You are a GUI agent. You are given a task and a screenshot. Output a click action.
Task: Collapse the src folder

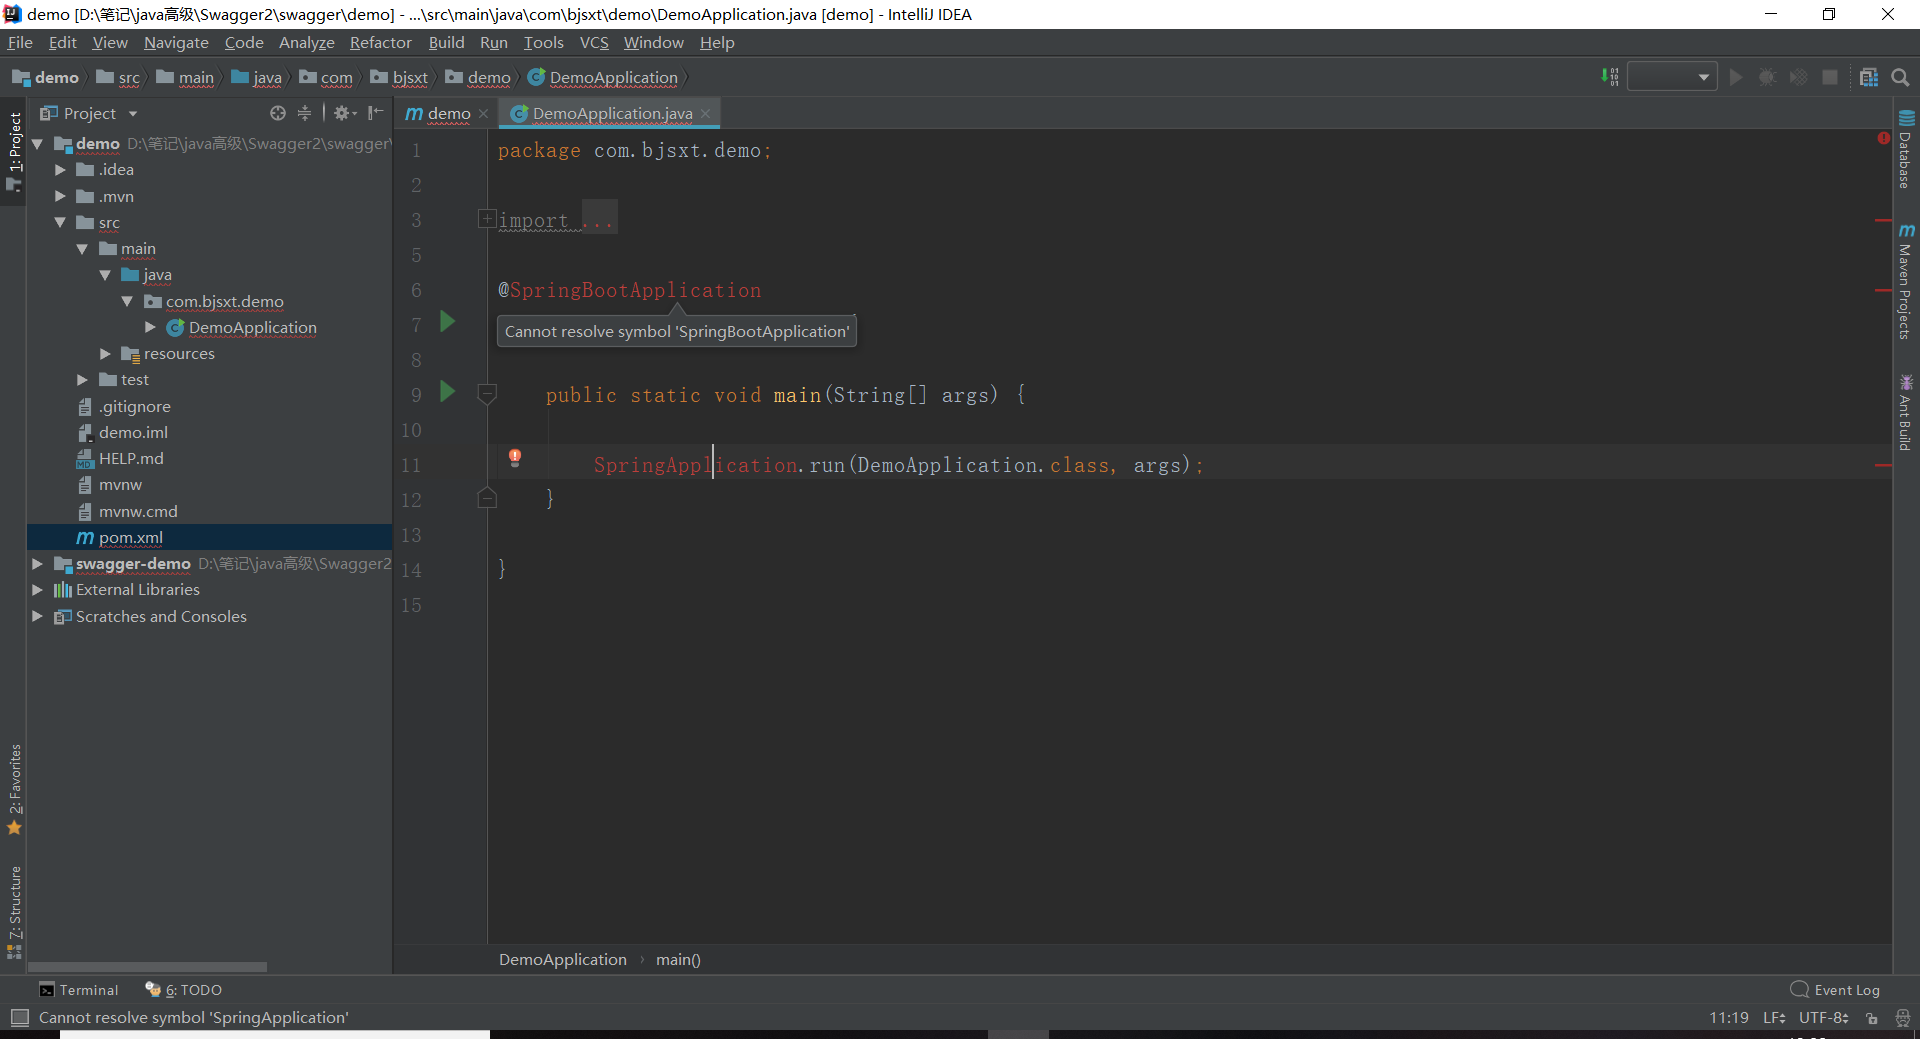60,222
